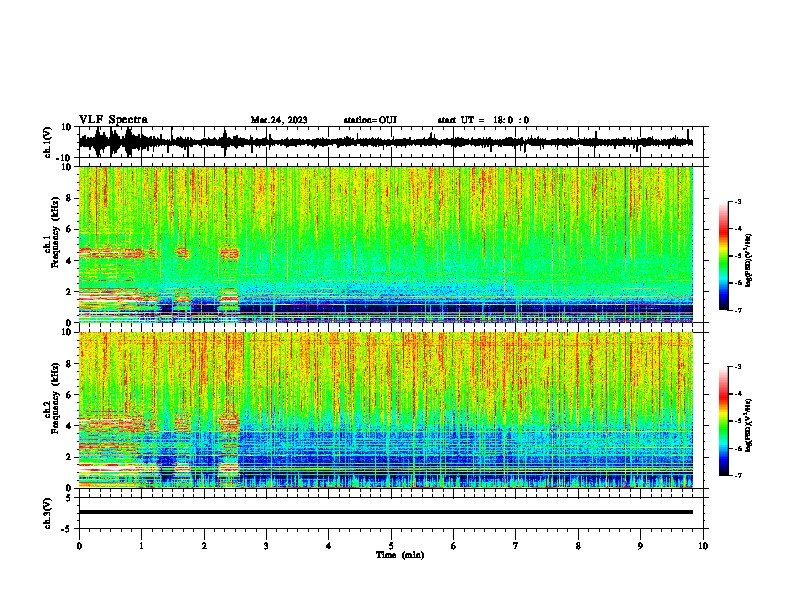Click the "-3" label on ch.1 colorbar
Screen dimensions: 792x612
click(x=738, y=201)
